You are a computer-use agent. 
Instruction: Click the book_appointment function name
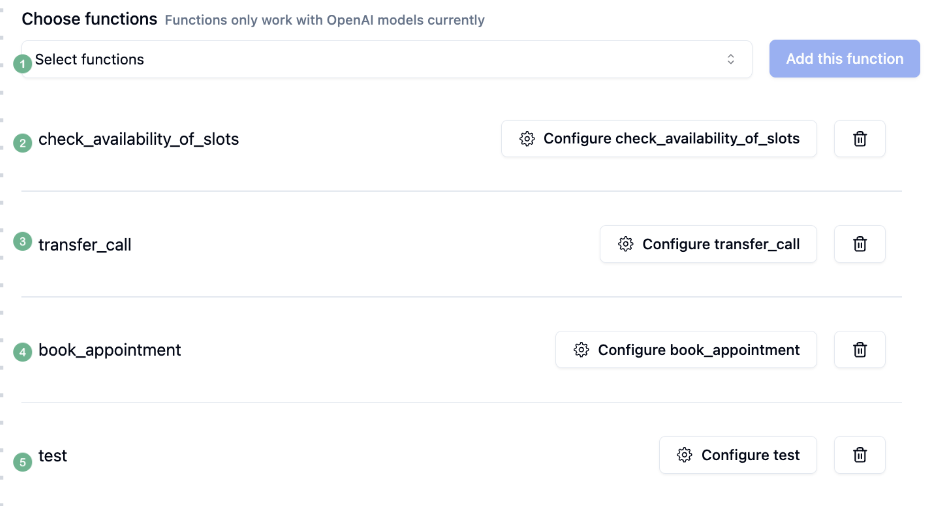point(110,350)
